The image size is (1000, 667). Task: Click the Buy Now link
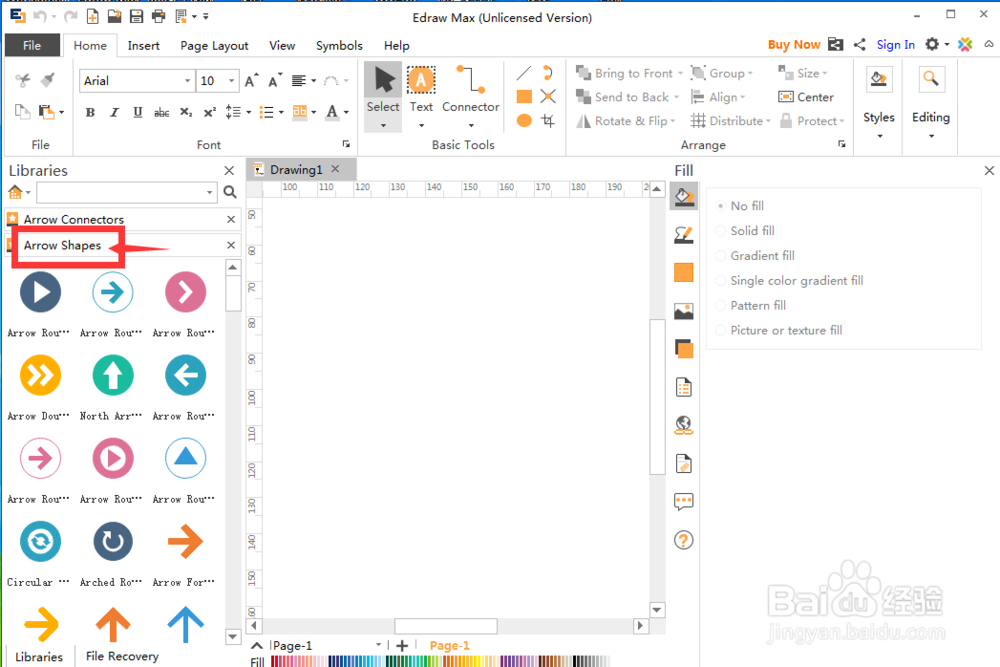tap(794, 45)
